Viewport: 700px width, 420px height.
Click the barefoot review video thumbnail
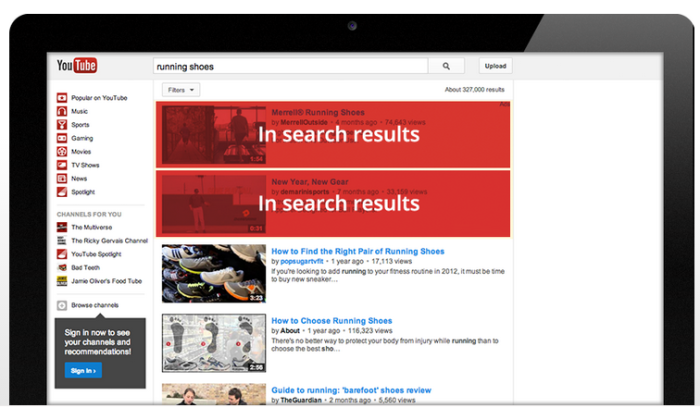214,394
